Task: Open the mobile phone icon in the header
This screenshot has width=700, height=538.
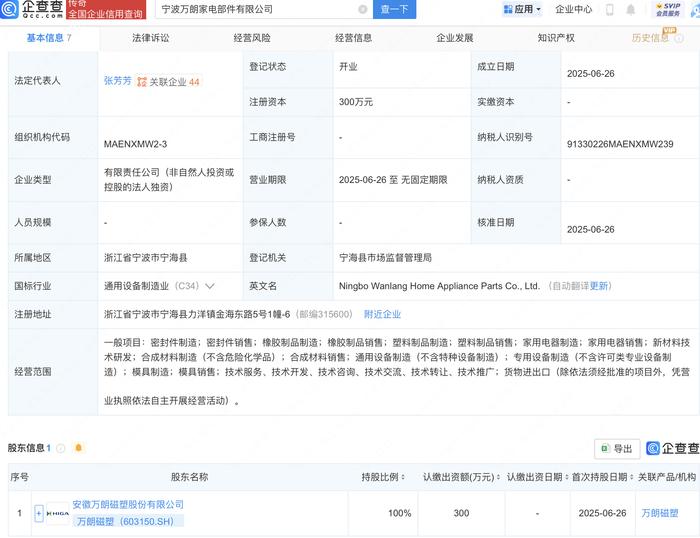Action: (609, 9)
